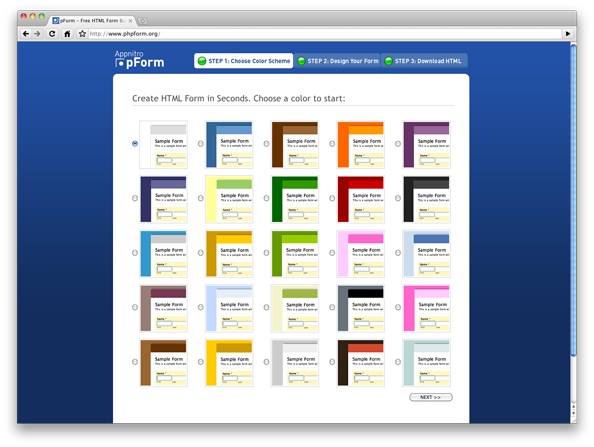Open Step 2: Design Your Form tab
594x447 pixels.
tap(338, 61)
